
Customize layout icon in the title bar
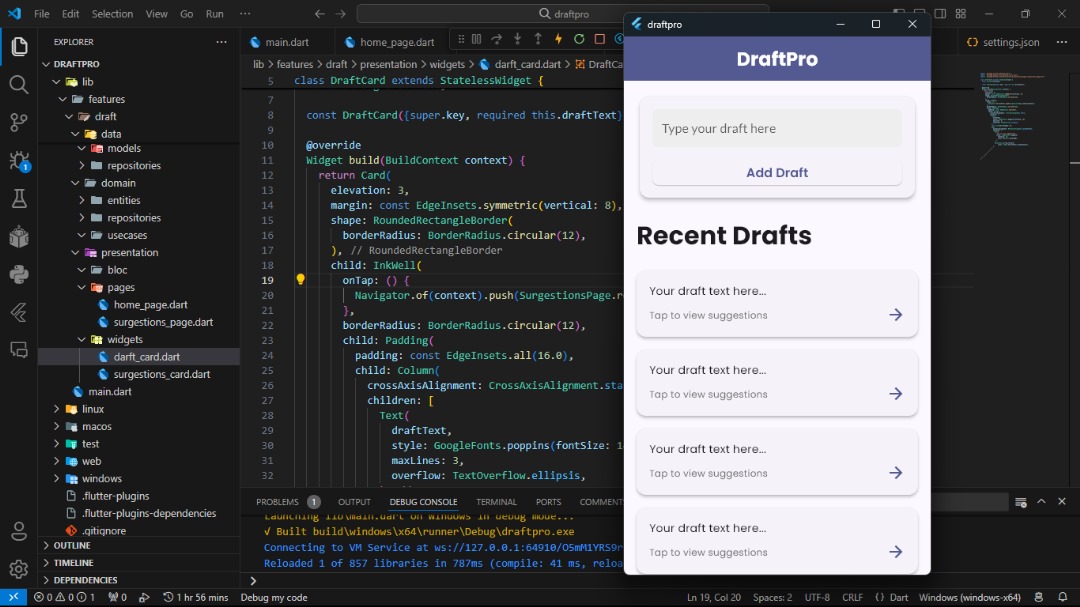point(961,14)
